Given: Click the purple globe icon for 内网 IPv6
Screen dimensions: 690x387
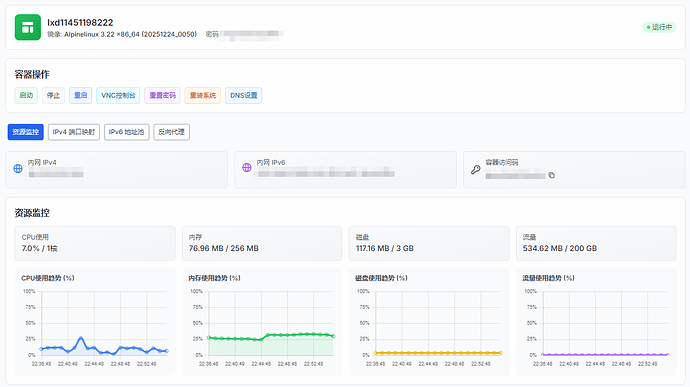Looking at the screenshot, I should coord(247,167).
